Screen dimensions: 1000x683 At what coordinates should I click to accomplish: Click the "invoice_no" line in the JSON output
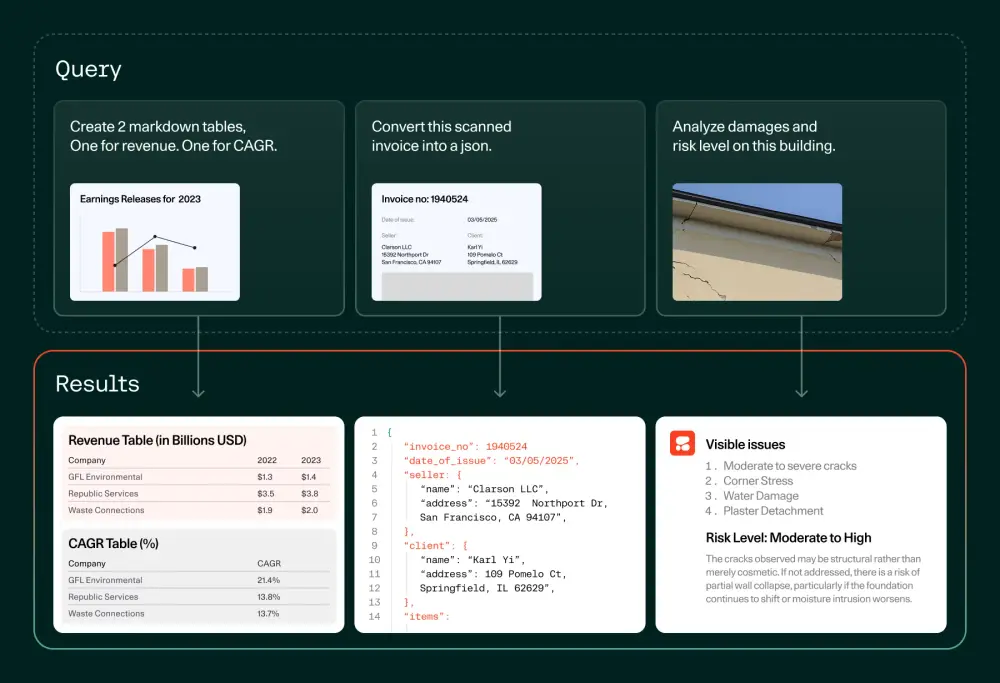tap(465, 446)
